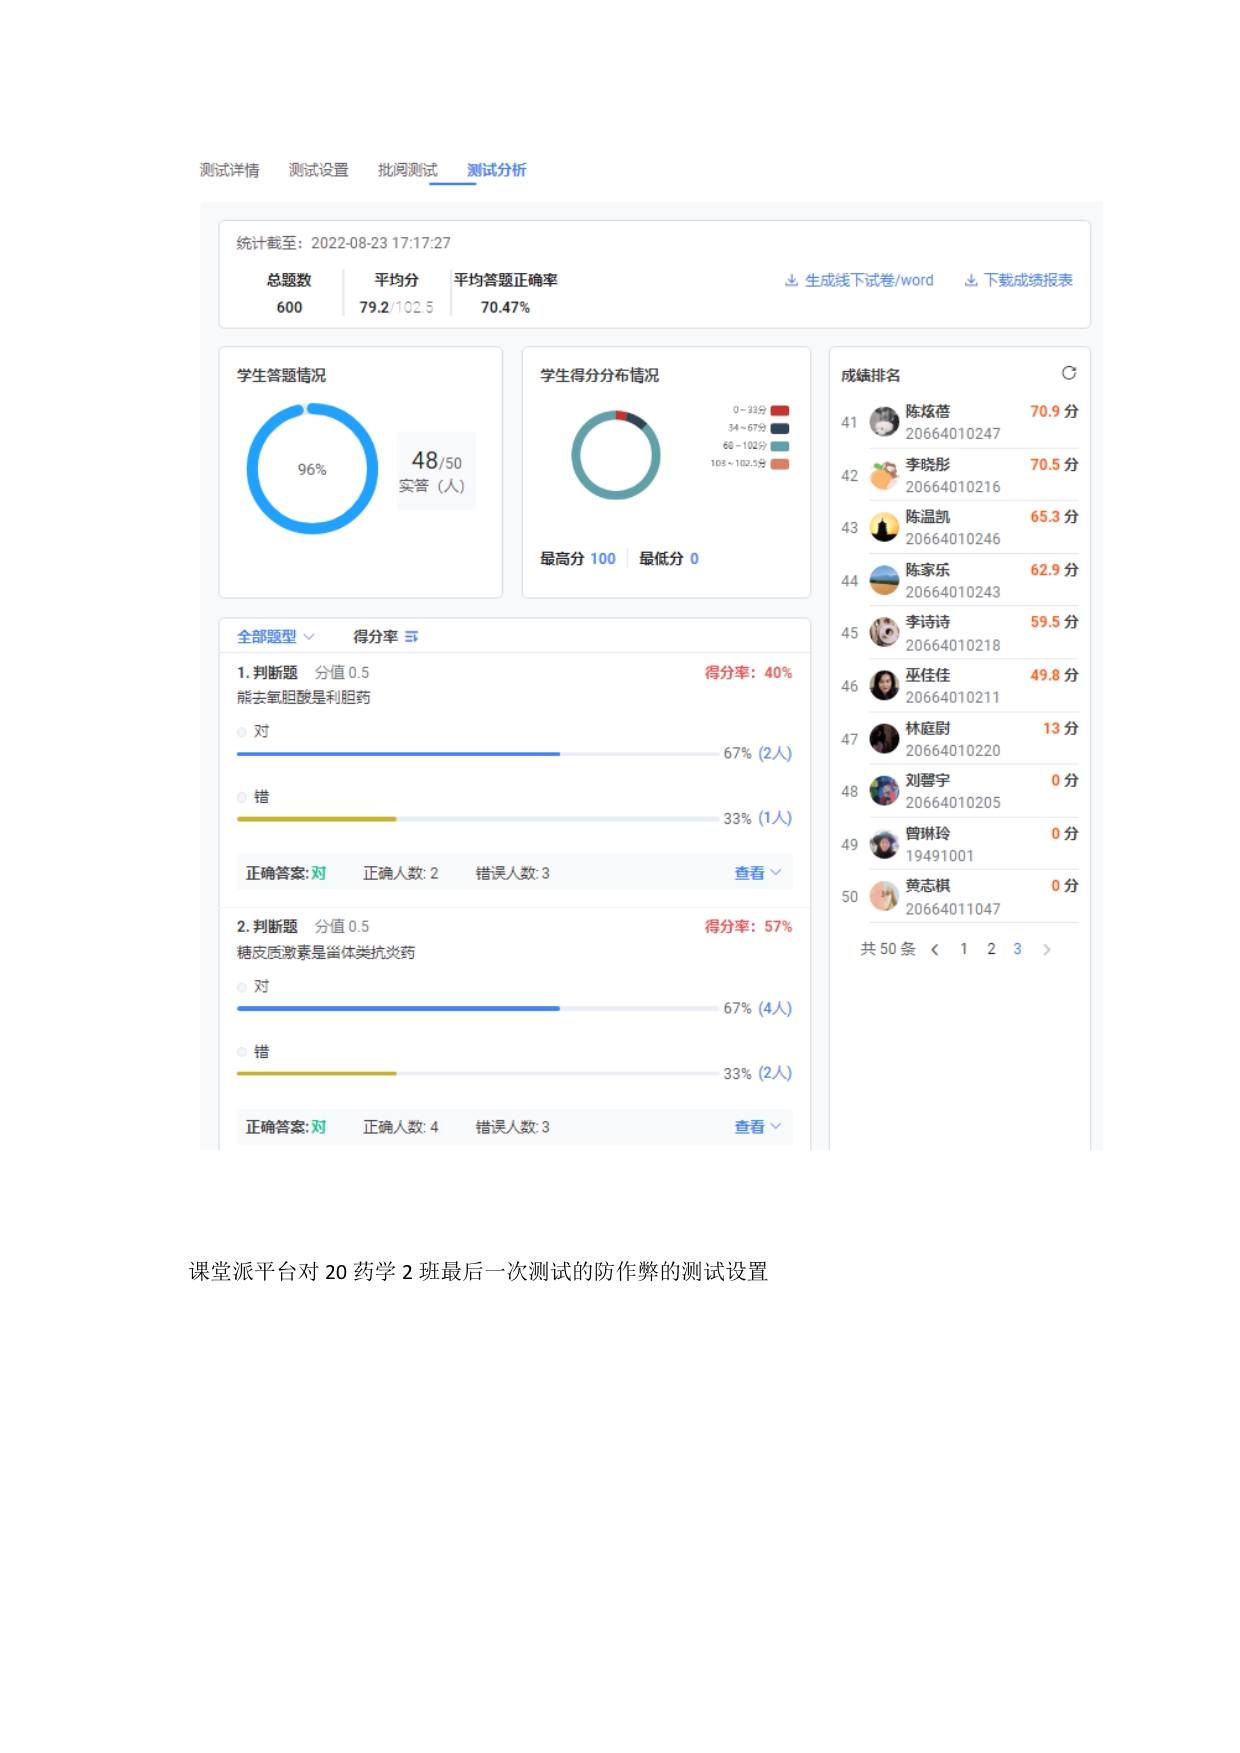This screenshot has width=1240, height=1753.
Task: Click 陈炫蓓's avatar in ranking list
Action: pos(884,422)
